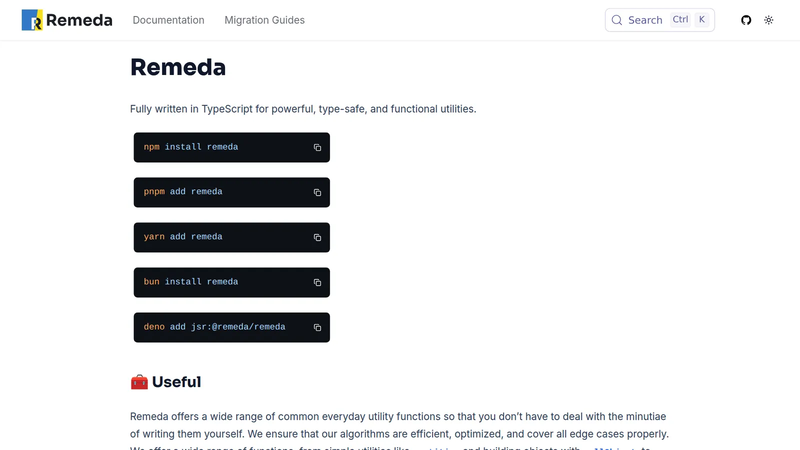Click the Remeda logo icon
The width and height of the screenshot is (800, 450).
coord(32,20)
